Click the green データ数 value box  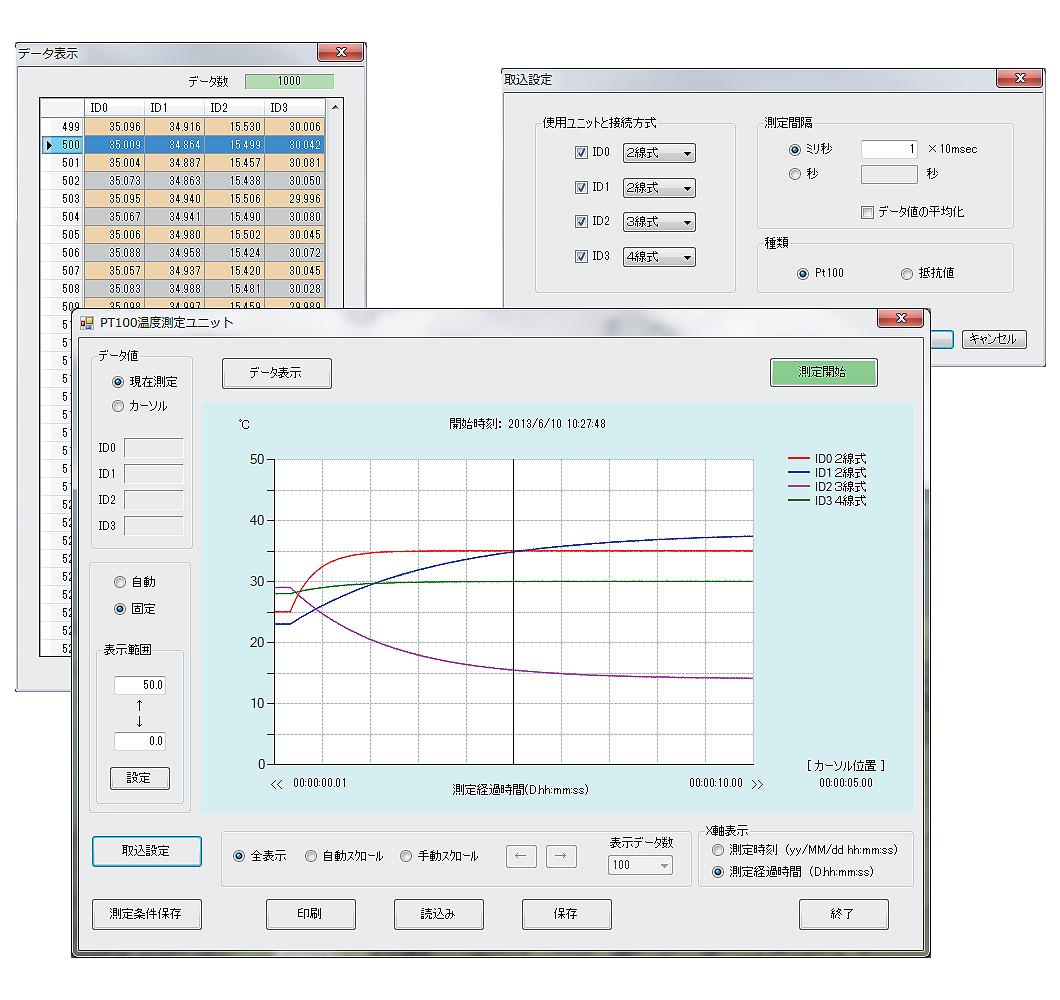(x=289, y=81)
